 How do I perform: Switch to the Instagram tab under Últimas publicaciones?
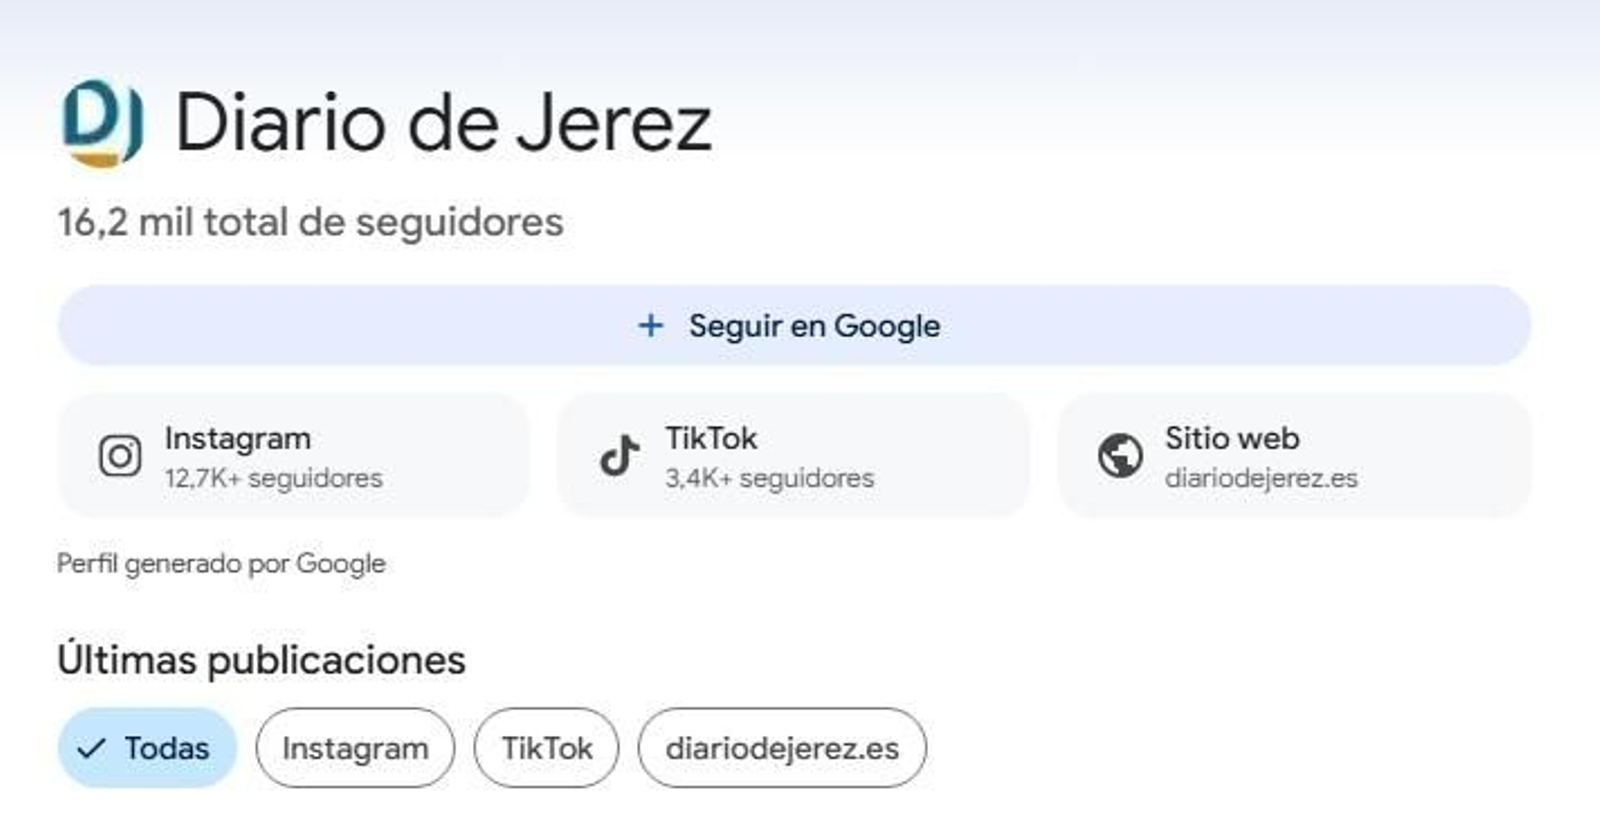[x=355, y=746]
